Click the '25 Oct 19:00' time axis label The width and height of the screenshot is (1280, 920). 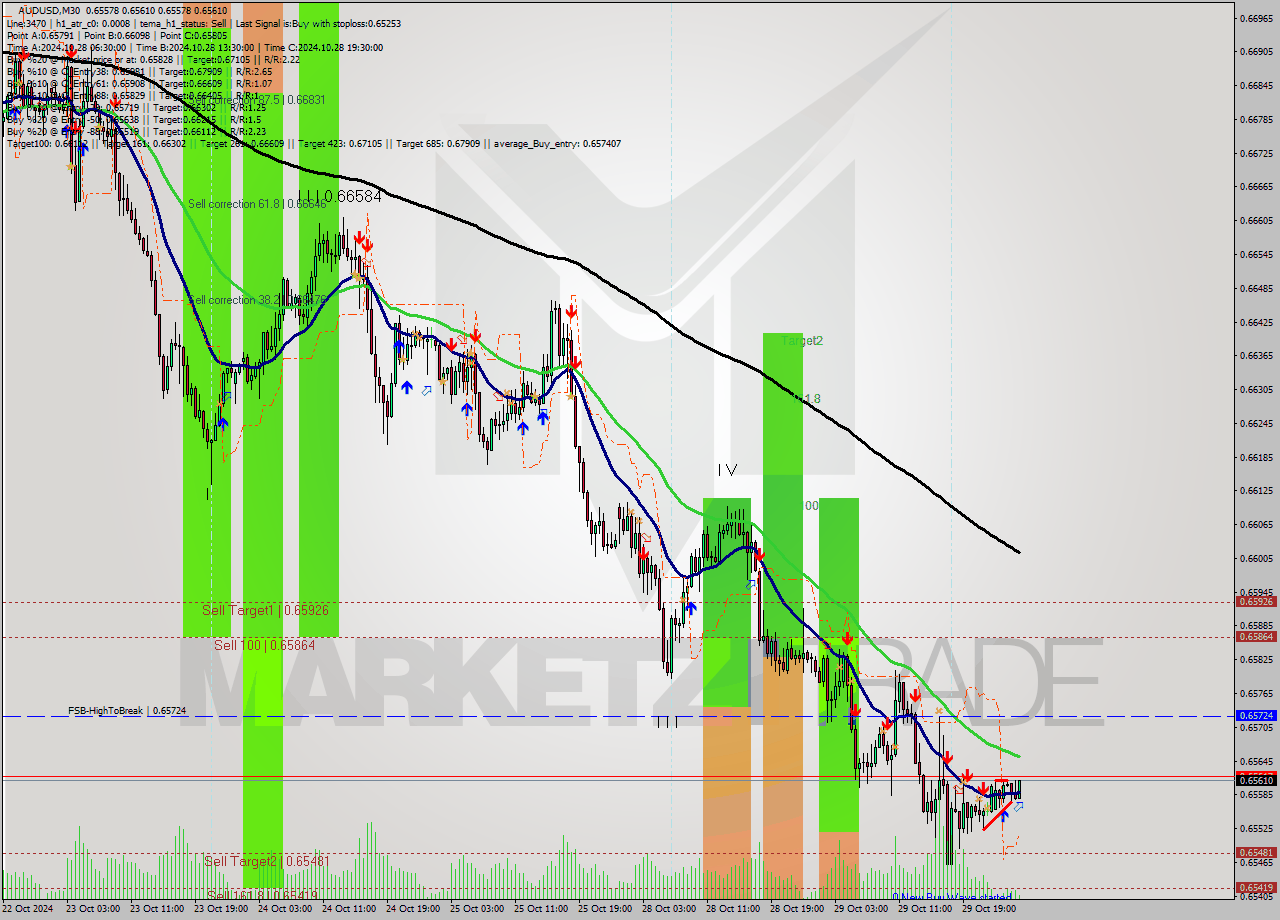[x=605, y=909]
